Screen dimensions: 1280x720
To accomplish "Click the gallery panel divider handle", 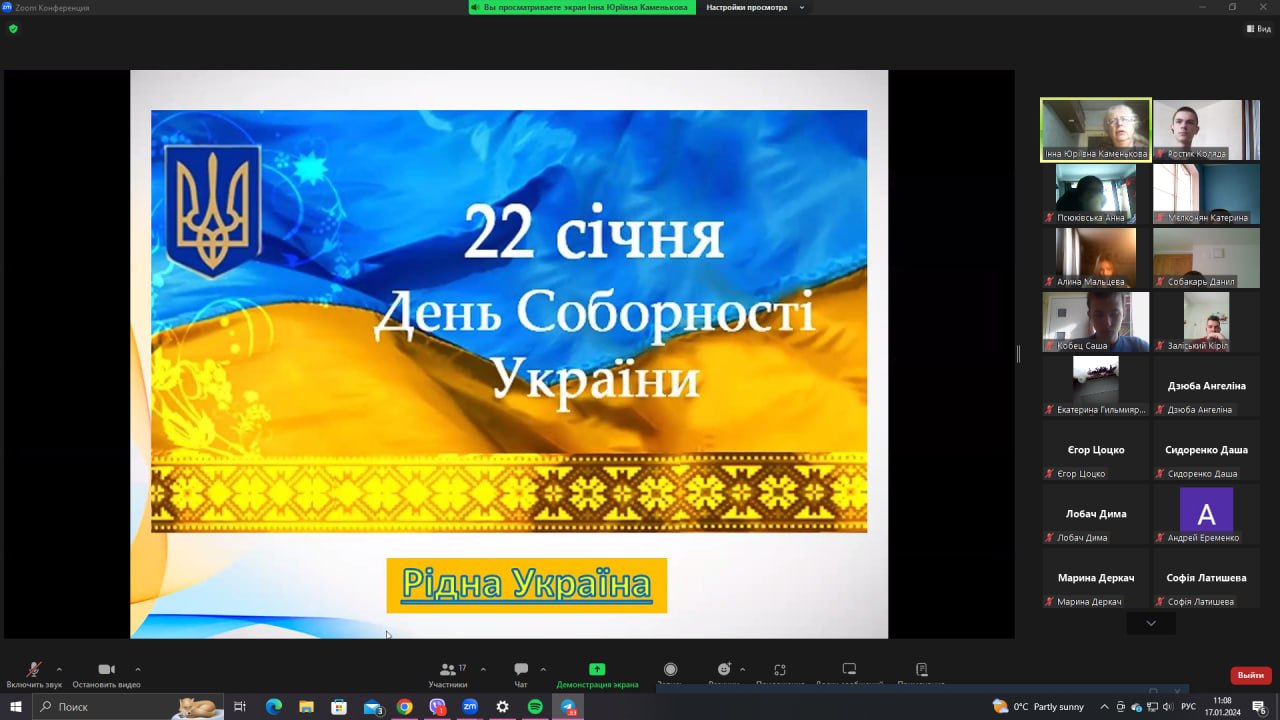I will point(1019,353).
